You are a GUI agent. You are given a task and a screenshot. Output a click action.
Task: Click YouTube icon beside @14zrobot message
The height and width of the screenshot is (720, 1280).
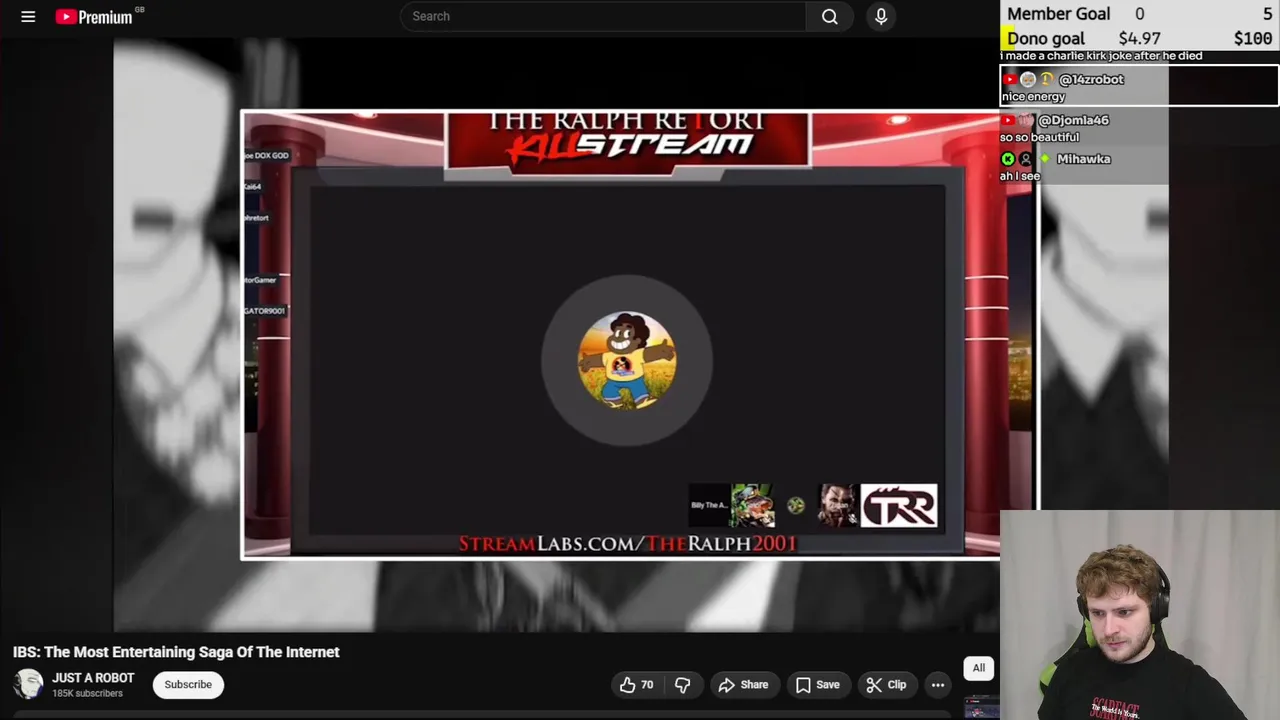1009,79
